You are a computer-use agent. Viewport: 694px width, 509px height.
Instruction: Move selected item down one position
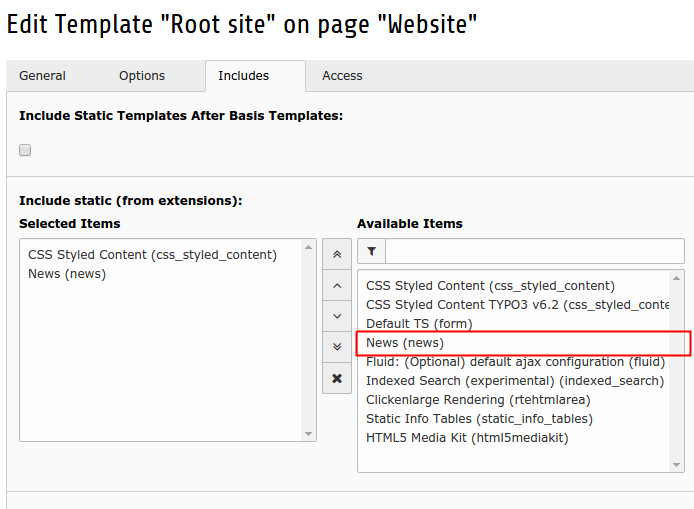pyautogui.click(x=336, y=317)
